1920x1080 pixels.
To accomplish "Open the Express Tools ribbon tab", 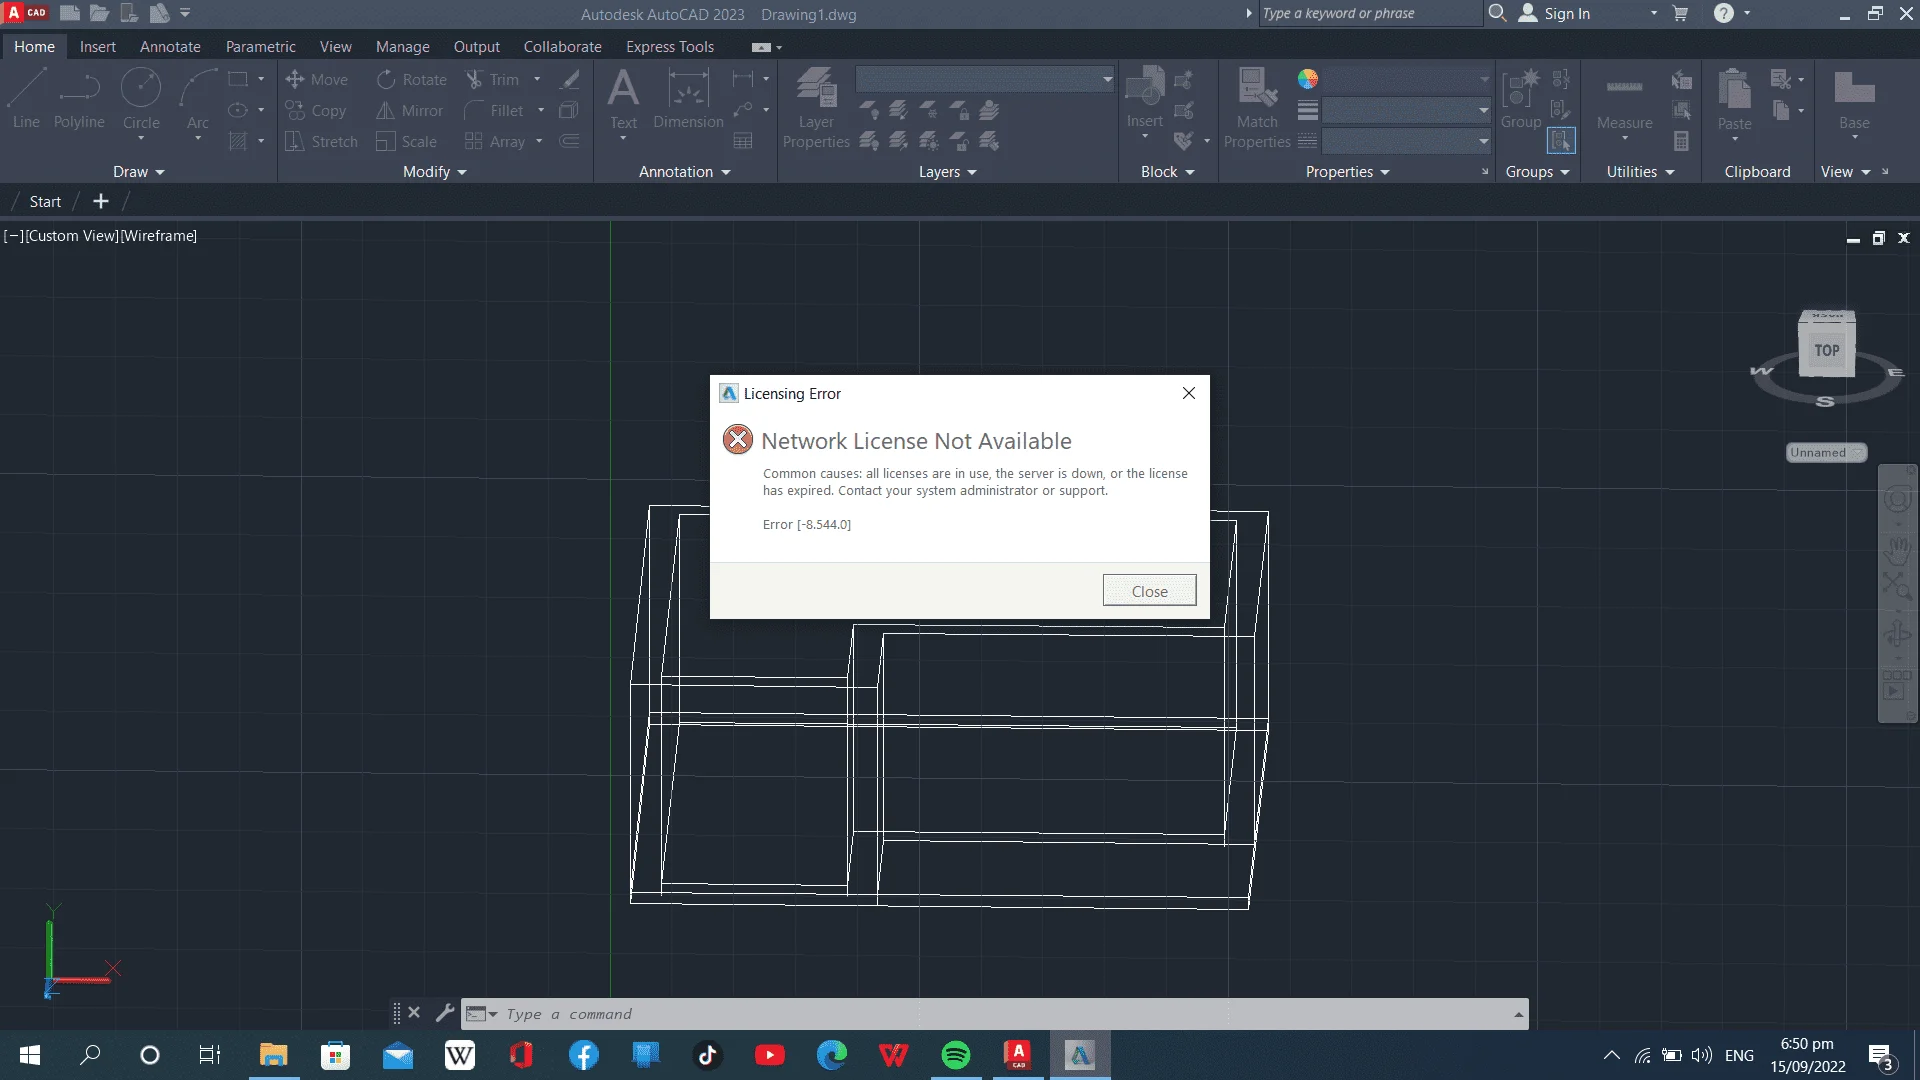I will [x=670, y=47].
